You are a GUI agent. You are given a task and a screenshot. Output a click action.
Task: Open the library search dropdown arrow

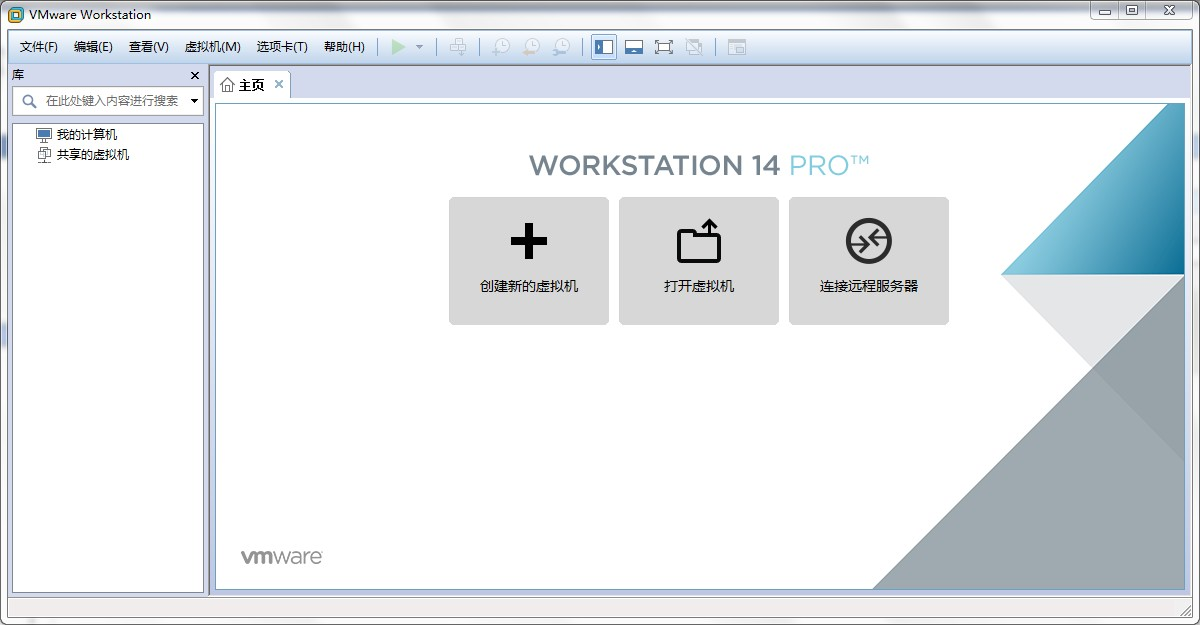(195, 101)
